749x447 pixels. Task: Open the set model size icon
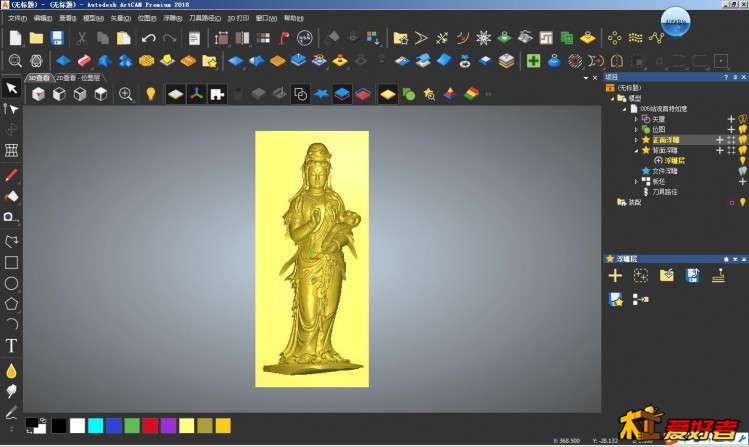pos(221,38)
